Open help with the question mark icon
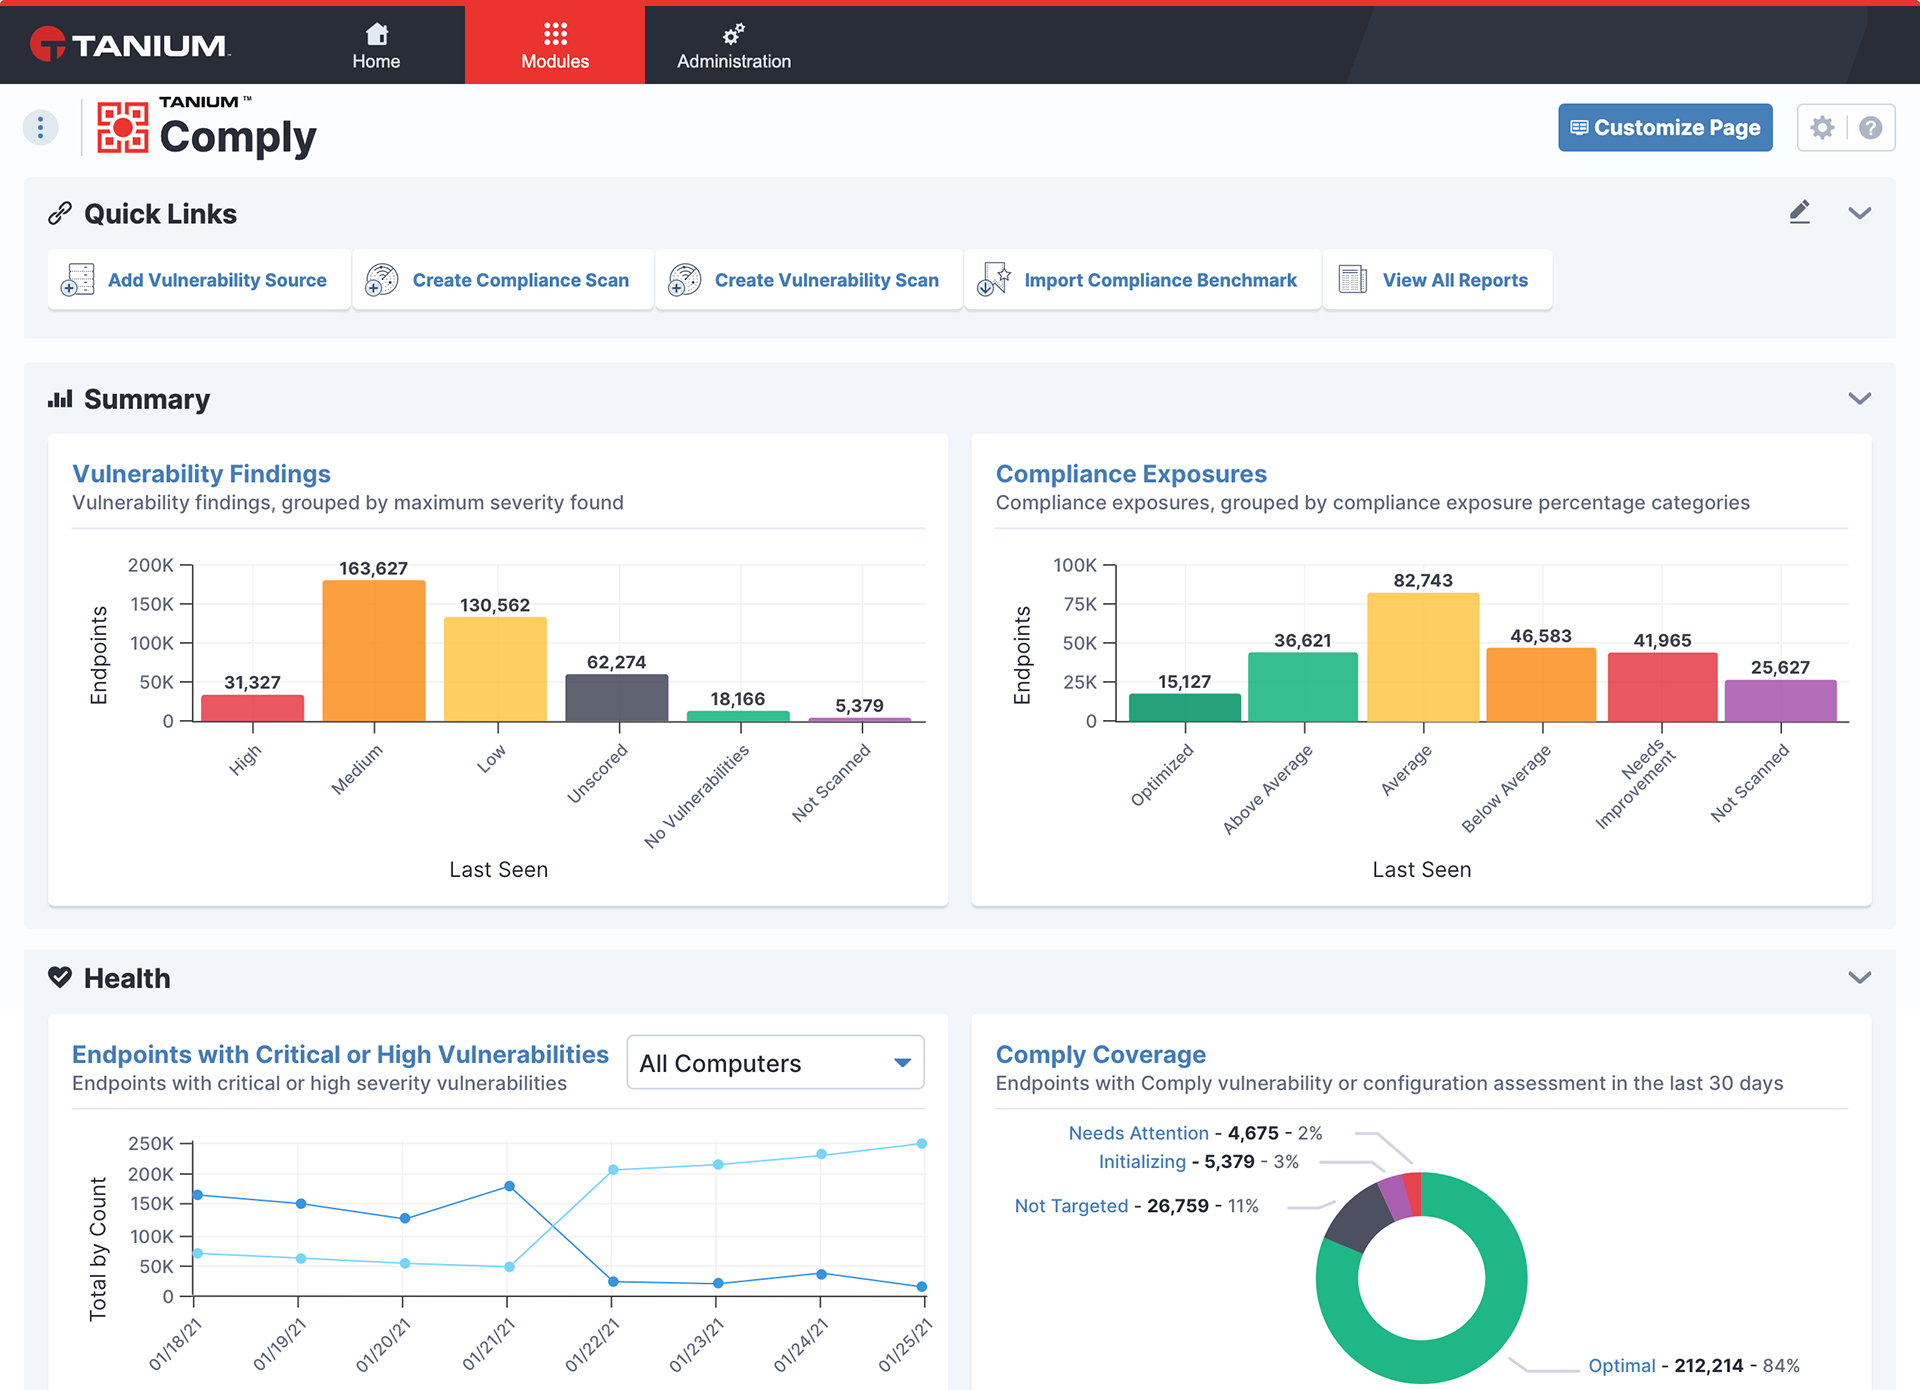Screen dimensions: 1920x1390 point(1870,127)
